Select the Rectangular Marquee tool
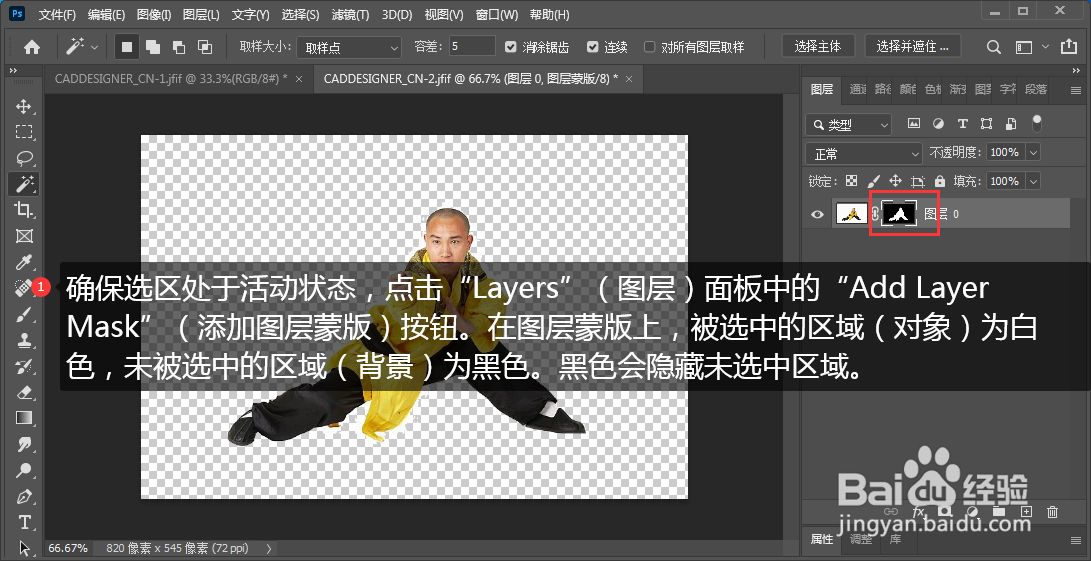 [x=24, y=132]
